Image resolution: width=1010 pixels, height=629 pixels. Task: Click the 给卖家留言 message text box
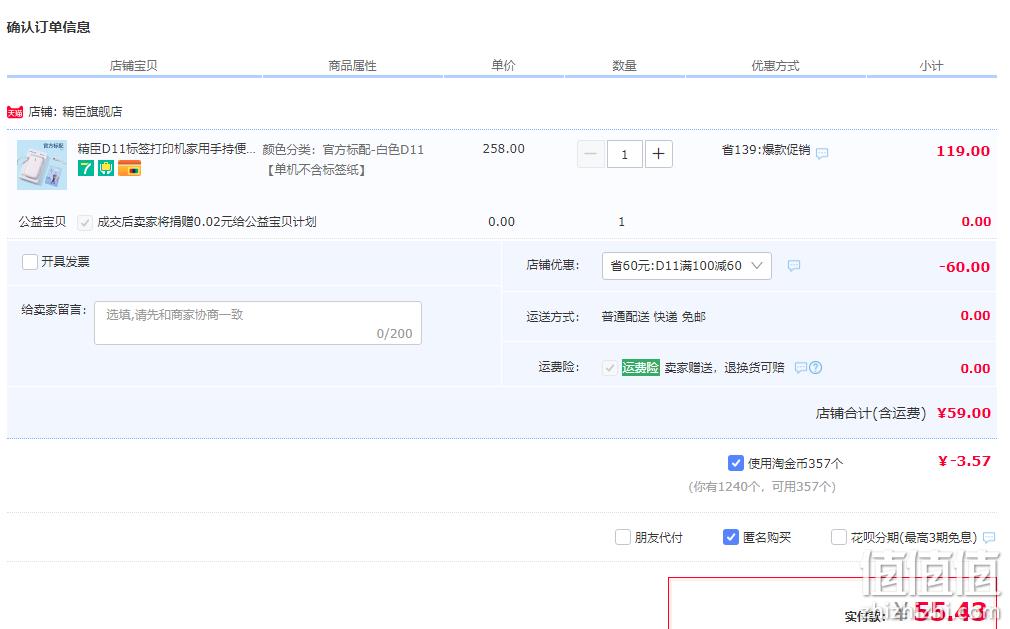[x=258, y=323]
